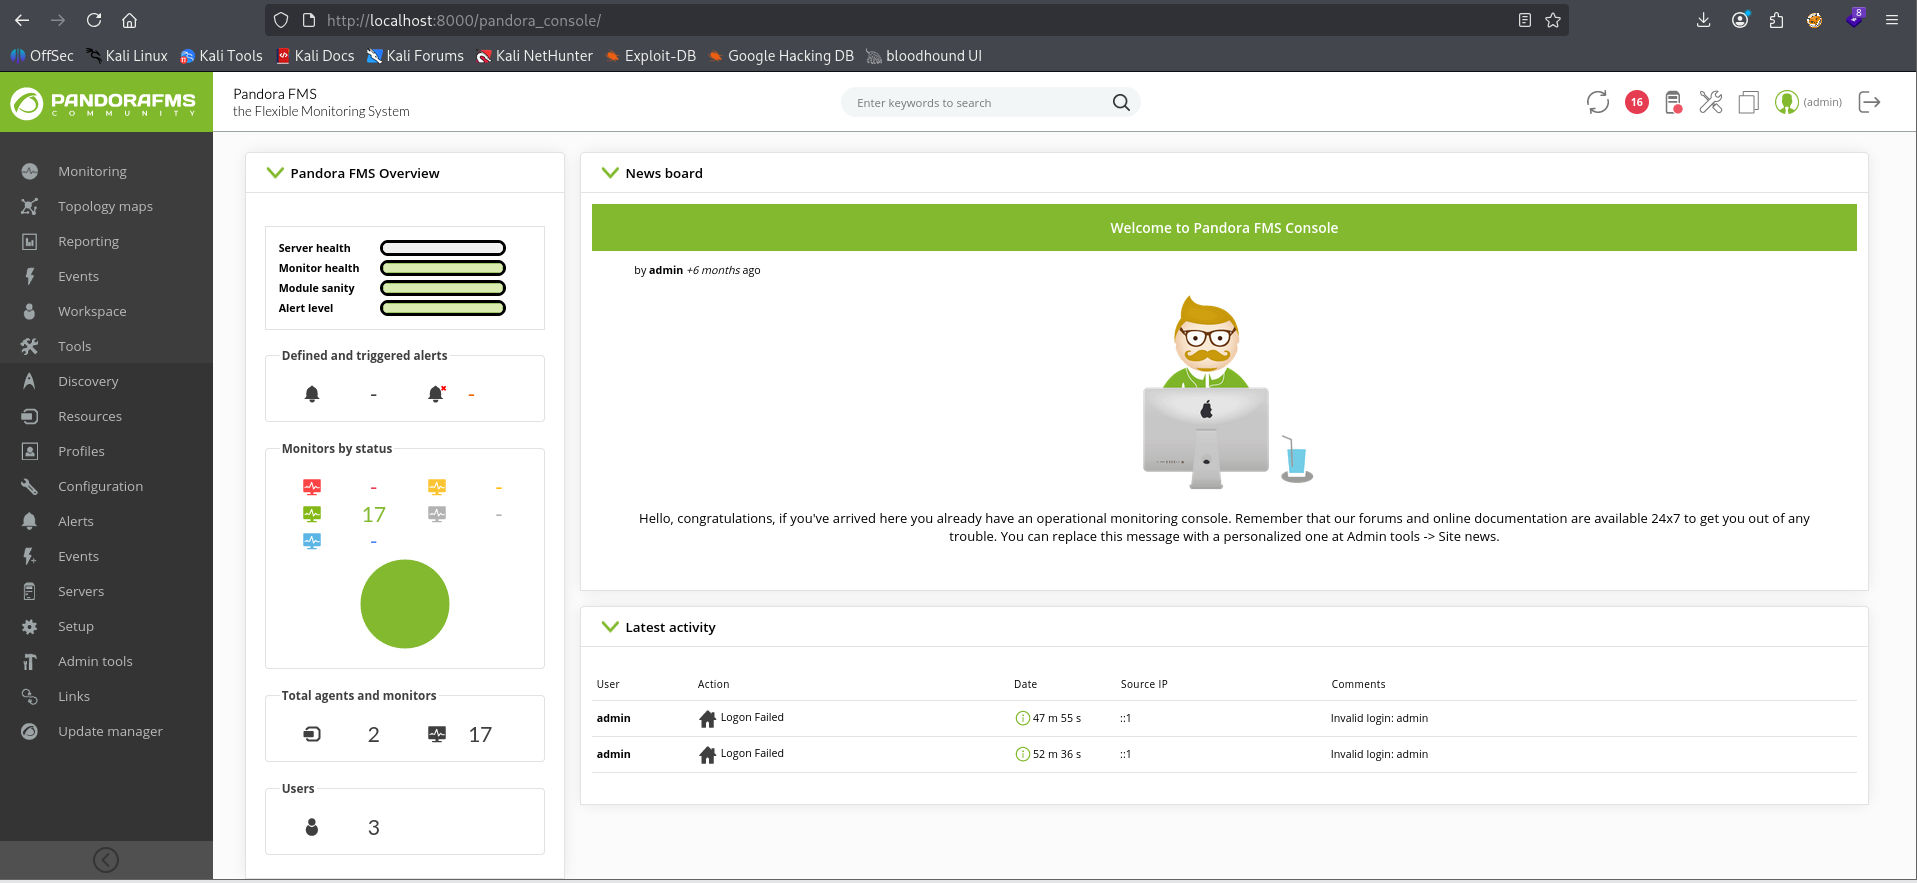Screen dimensions: 1917x883
Task: Click the Monitor health bar
Action: pyautogui.click(x=443, y=268)
